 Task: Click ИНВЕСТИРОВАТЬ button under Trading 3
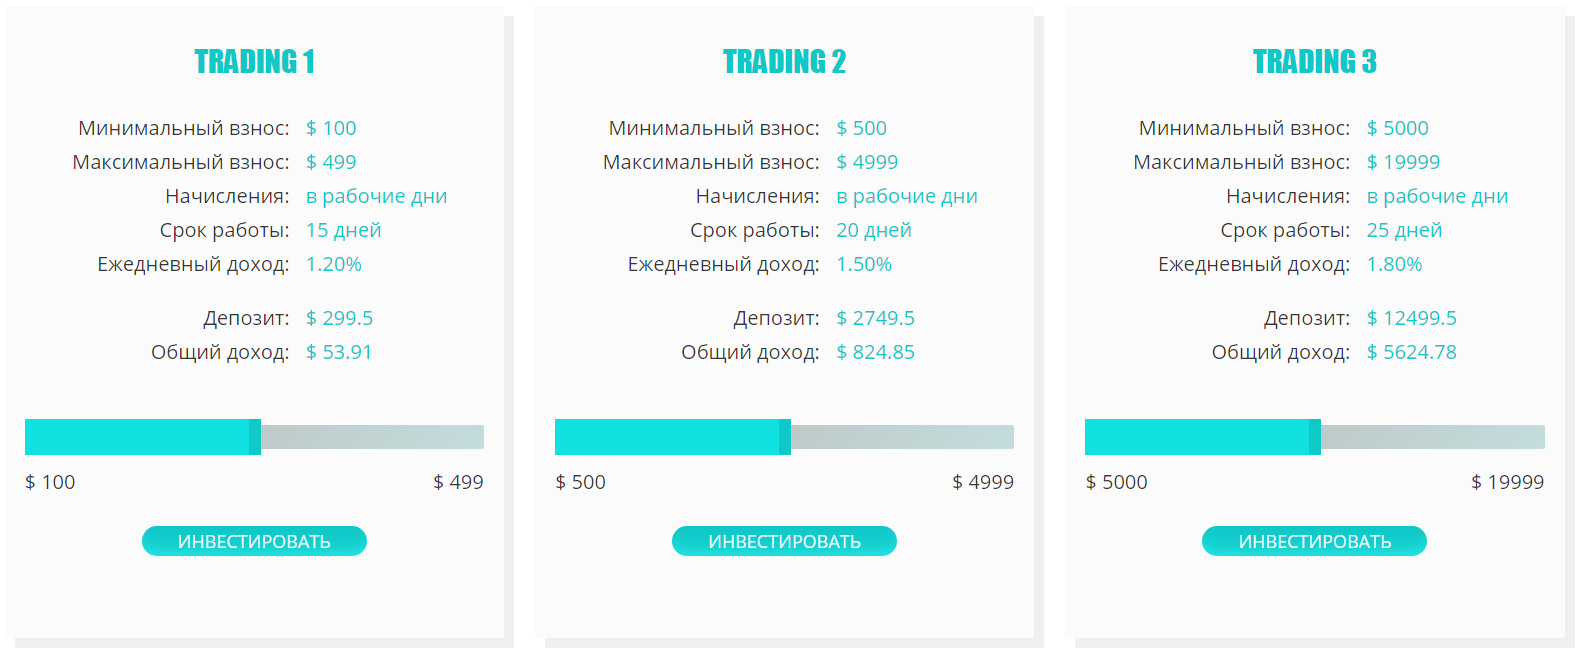pos(1314,541)
